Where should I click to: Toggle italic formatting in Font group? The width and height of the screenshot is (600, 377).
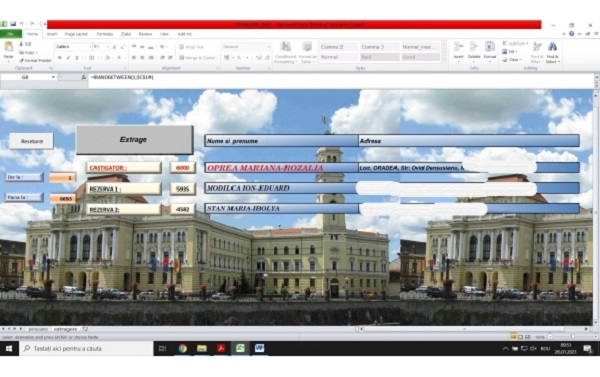(x=68, y=58)
